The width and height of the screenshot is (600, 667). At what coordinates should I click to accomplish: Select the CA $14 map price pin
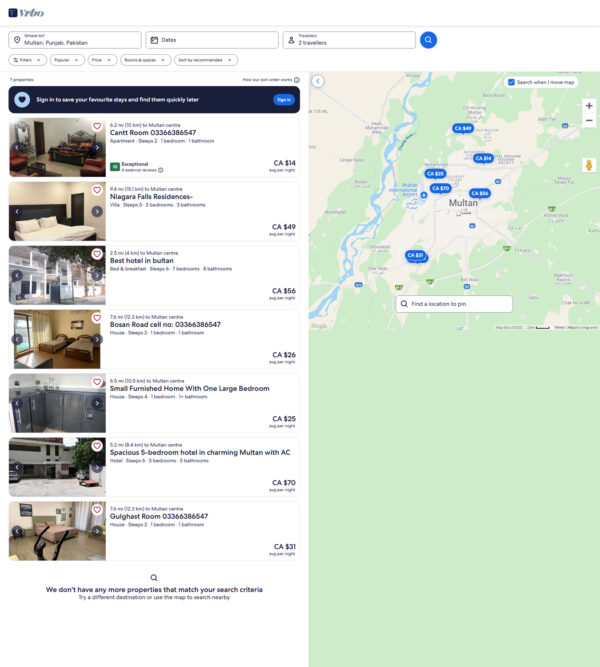click(483, 158)
